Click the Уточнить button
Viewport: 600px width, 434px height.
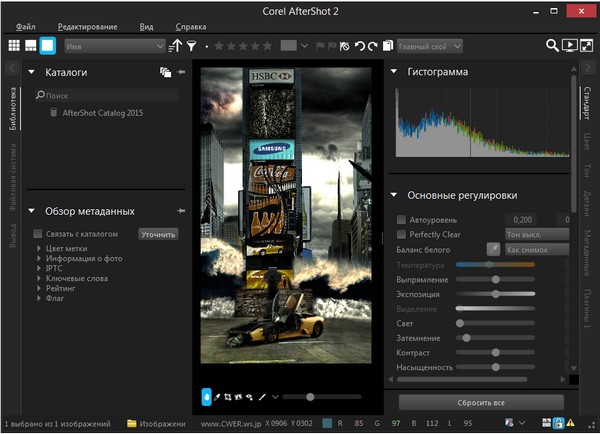click(x=158, y=234)
